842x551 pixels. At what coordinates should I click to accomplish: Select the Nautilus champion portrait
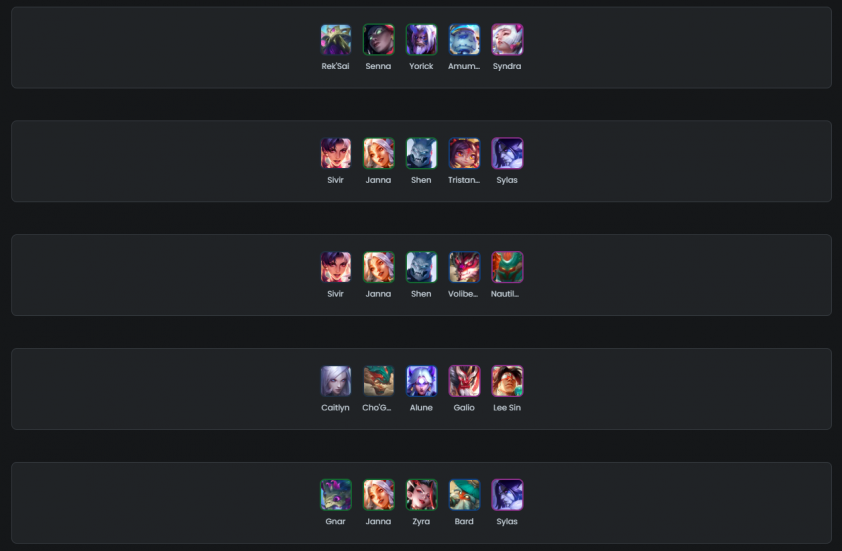click(507, 267)
